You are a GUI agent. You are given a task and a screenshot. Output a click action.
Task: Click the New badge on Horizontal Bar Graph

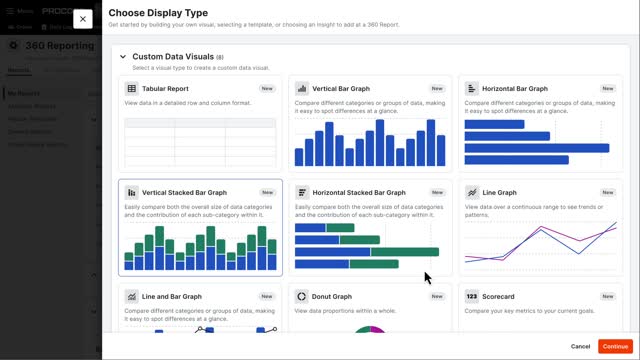point(608,89)
